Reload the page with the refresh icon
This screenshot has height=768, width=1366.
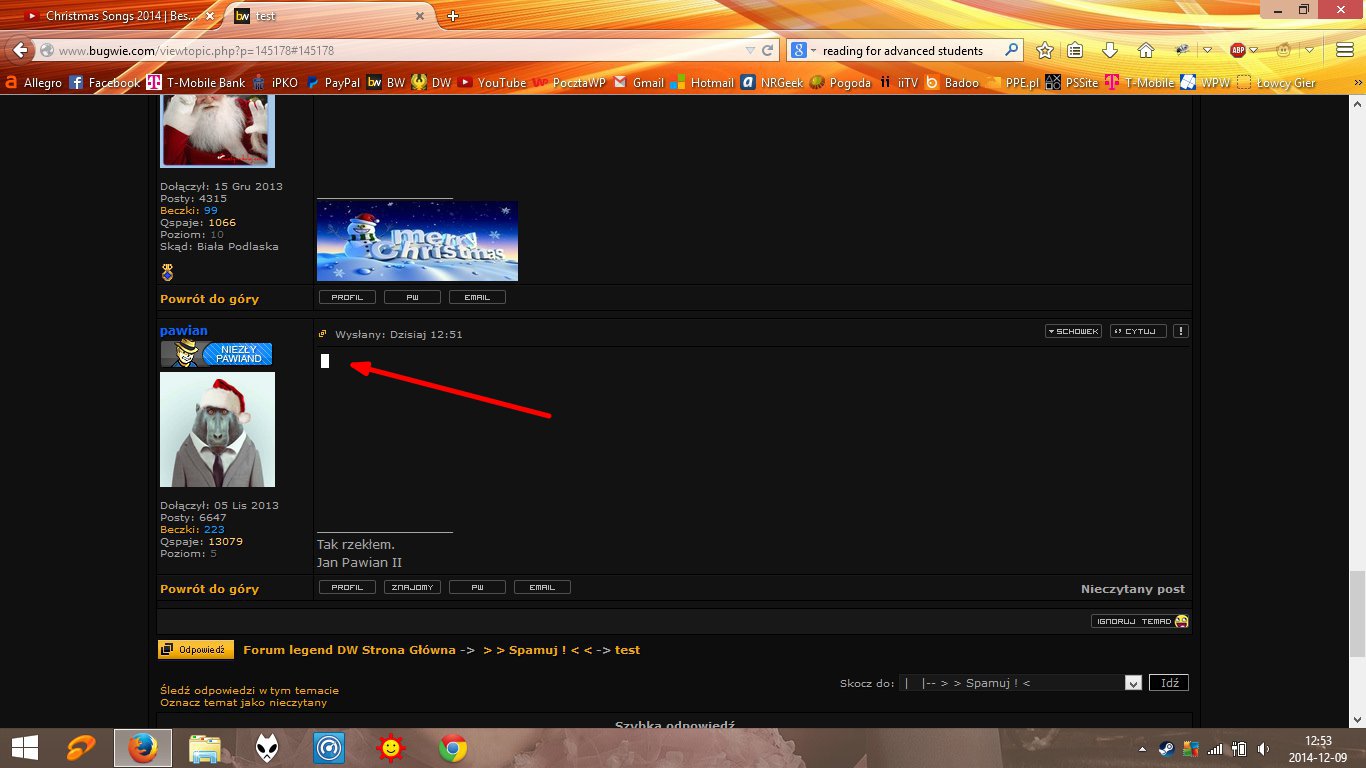coord(768,51)
